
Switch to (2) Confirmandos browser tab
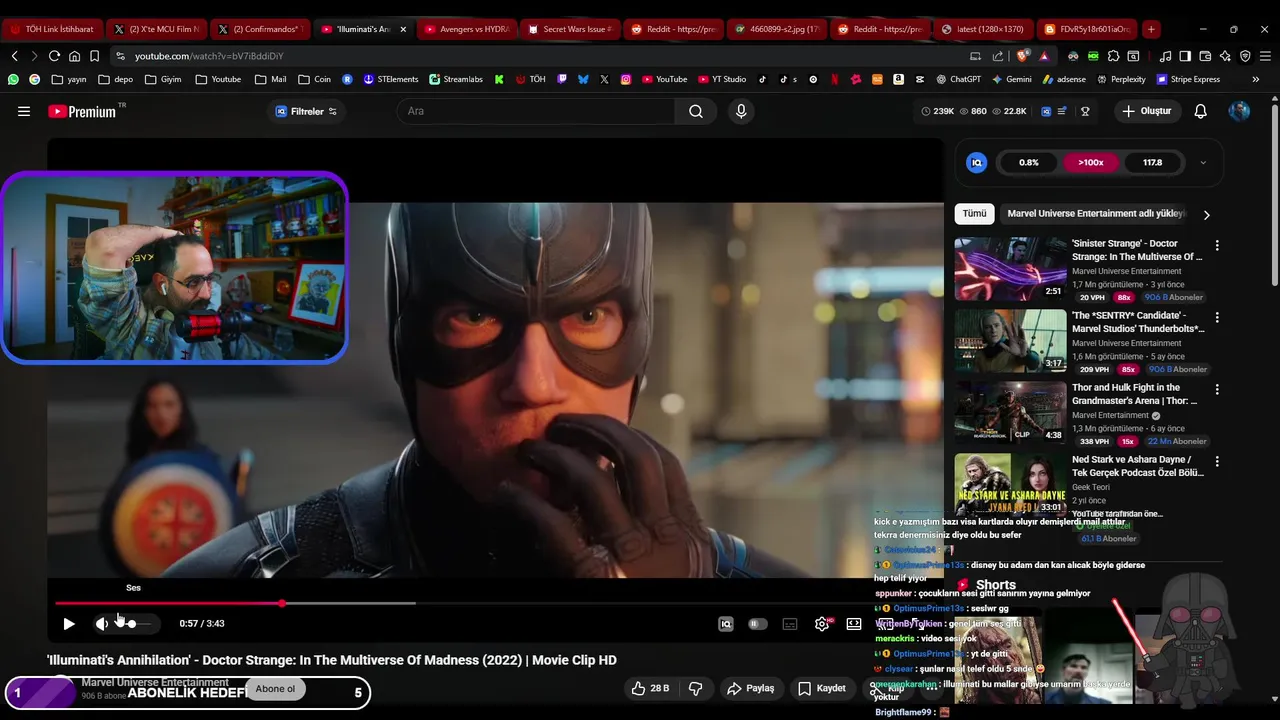pyautogui.click(x=260, y=29)
